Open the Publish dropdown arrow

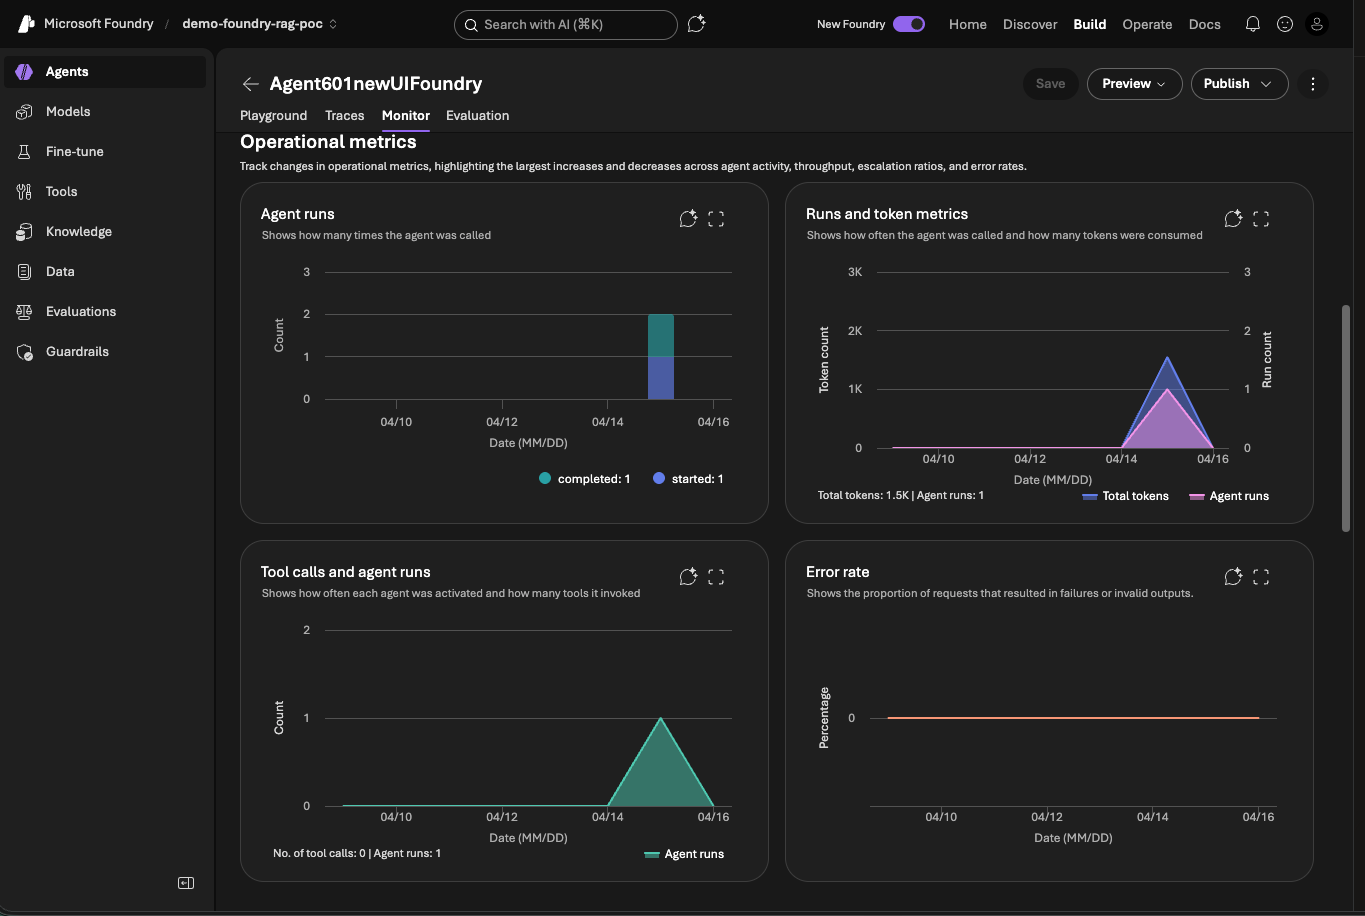pos(1266,84)
